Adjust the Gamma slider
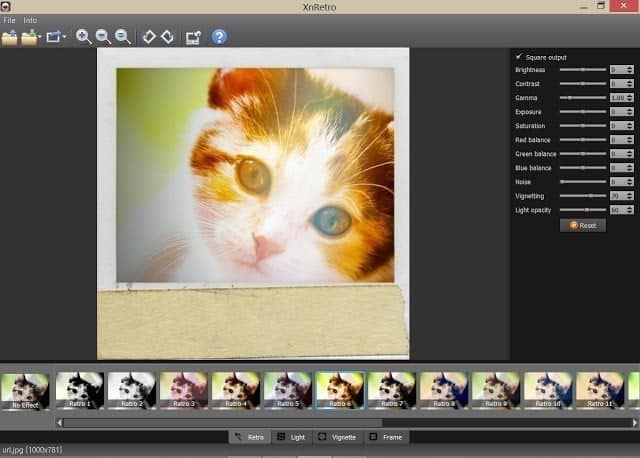 (x=583, y=98)
